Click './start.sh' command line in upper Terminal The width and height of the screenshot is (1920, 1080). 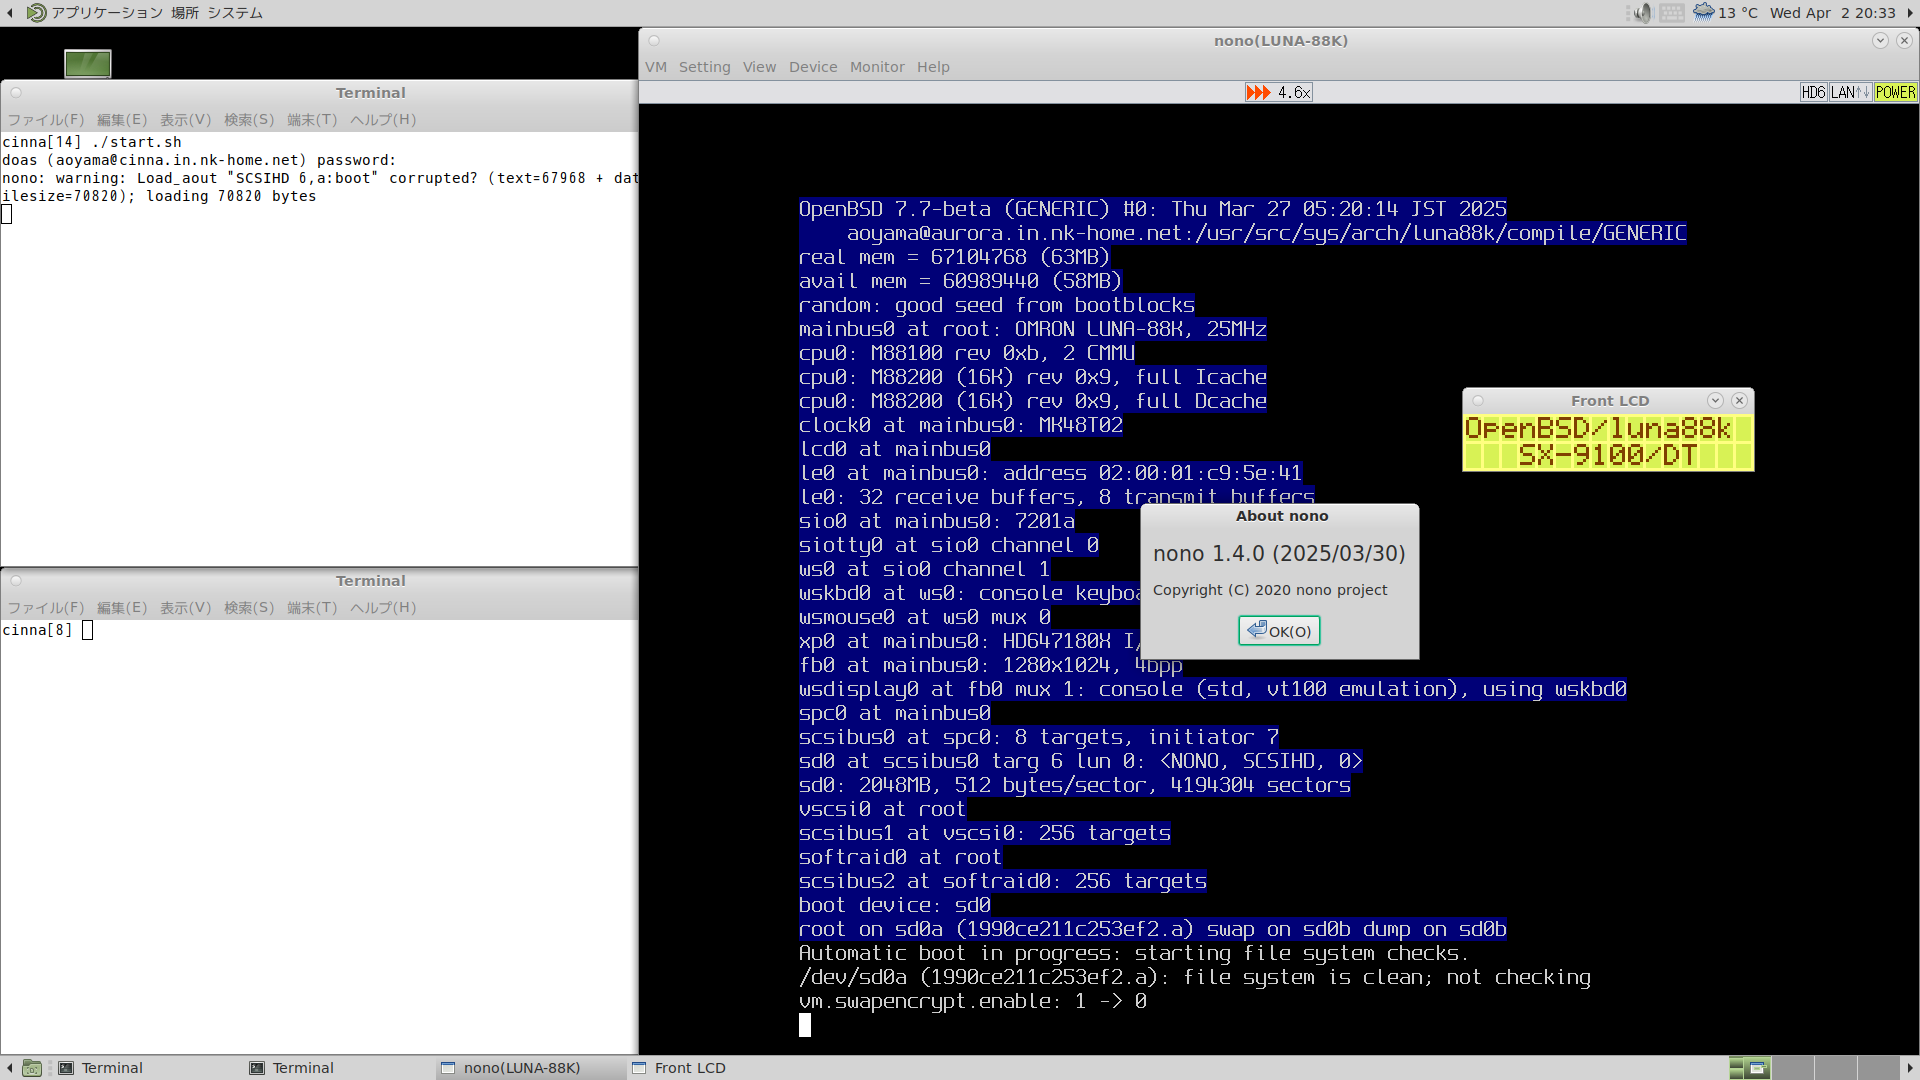pyautogui.click(x=137, y=142)
